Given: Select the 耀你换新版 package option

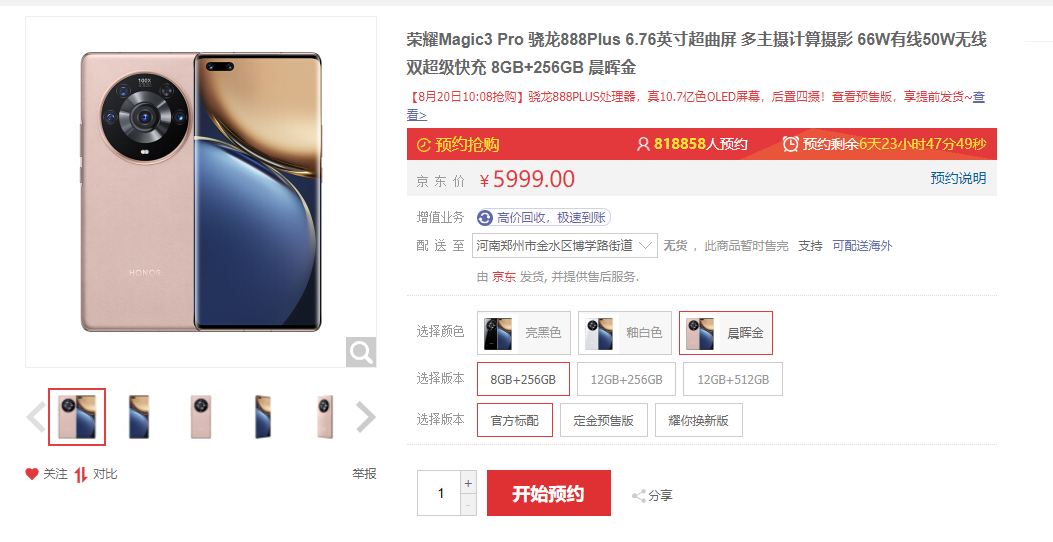Looking at the screenshot, I should (698, 420).
